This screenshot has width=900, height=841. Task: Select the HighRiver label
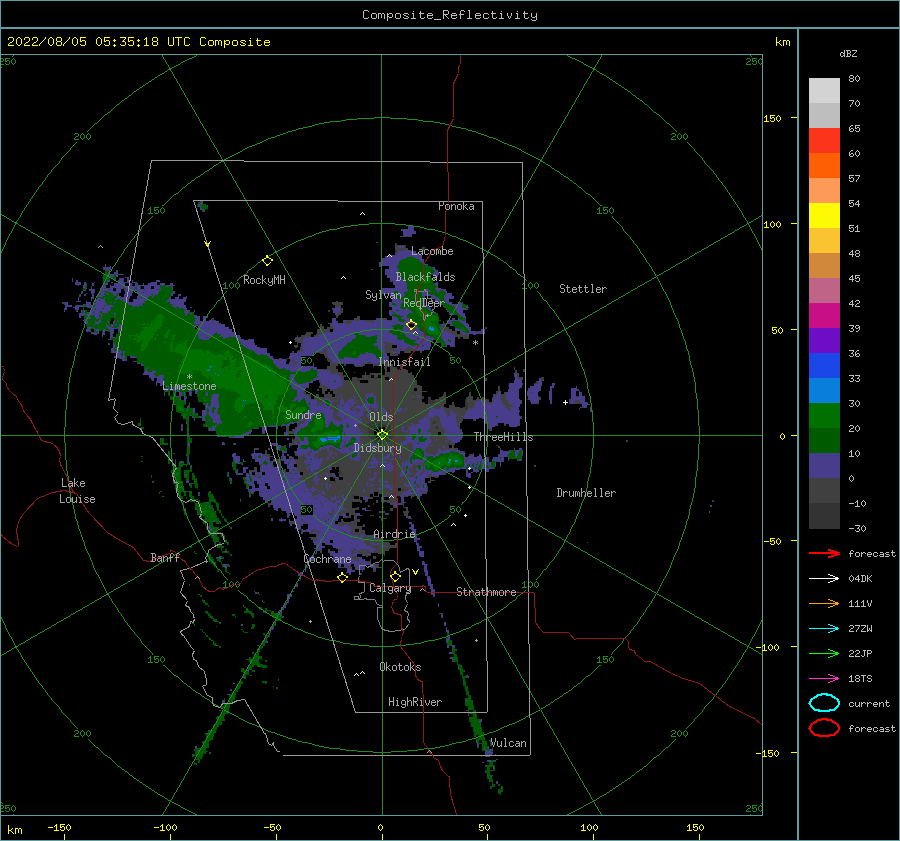pyautogui.click(x=414, y=702)
